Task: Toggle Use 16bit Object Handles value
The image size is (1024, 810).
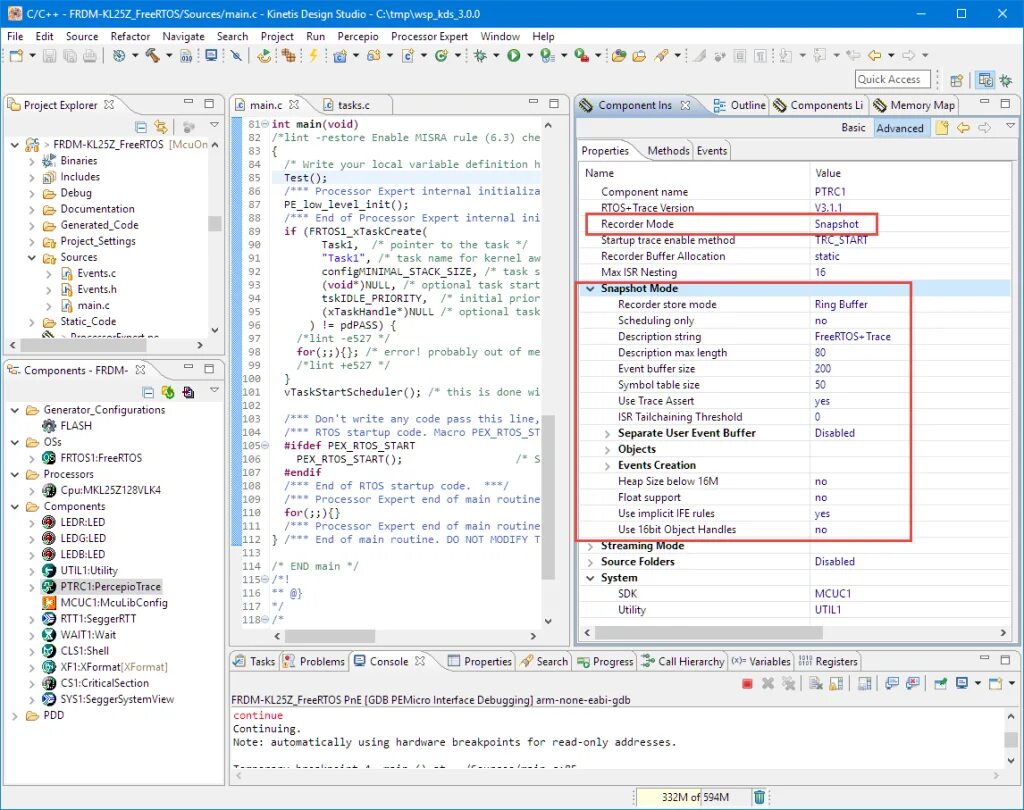Action: click(x=821, y=530)
